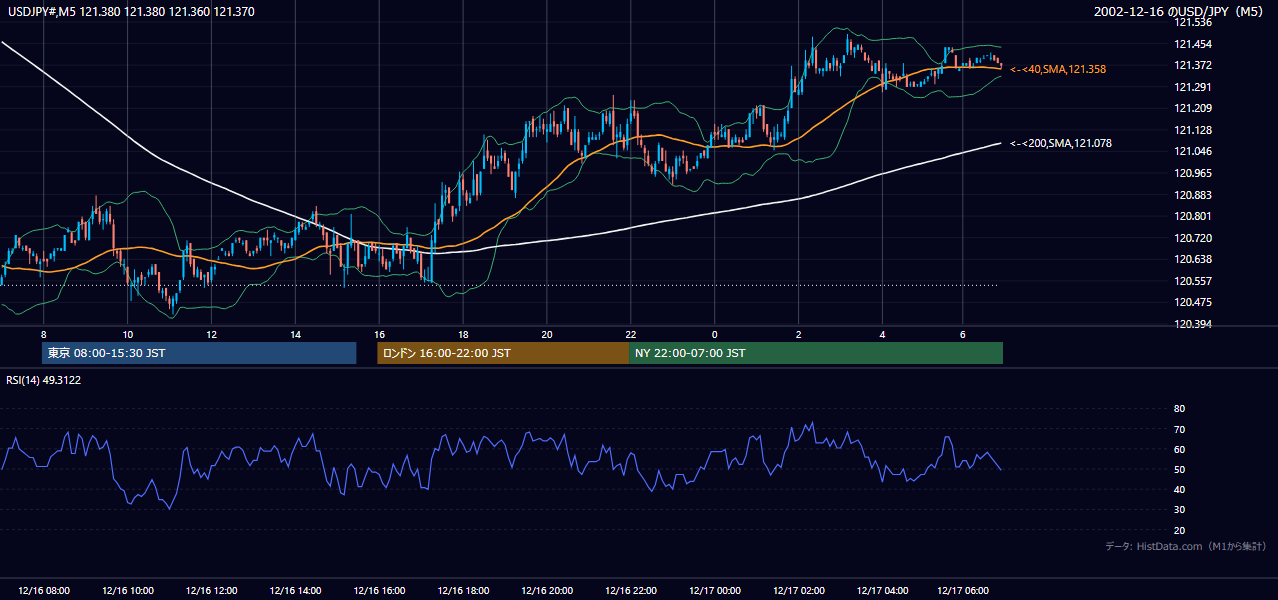Select the orange 40 SMA 121.358 label
This screenshot has height=600, width=1278.
pyautogui.click(x=1058, y=69)
